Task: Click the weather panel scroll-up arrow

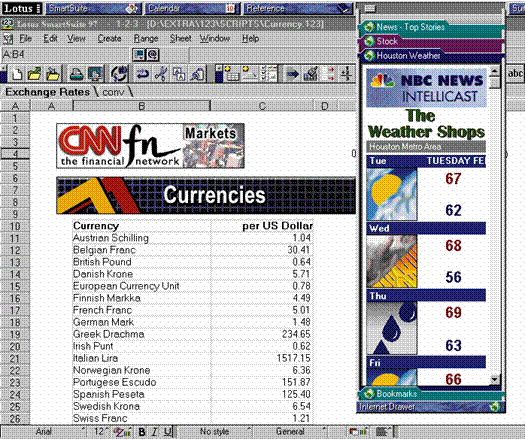Action: [495, 71]
